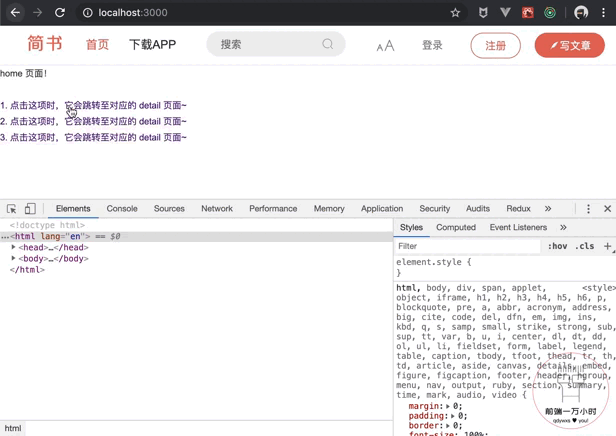Select the Styles pane tab
Image resolution: width=616 pixels, height=436 pixels.
[411, 227]
